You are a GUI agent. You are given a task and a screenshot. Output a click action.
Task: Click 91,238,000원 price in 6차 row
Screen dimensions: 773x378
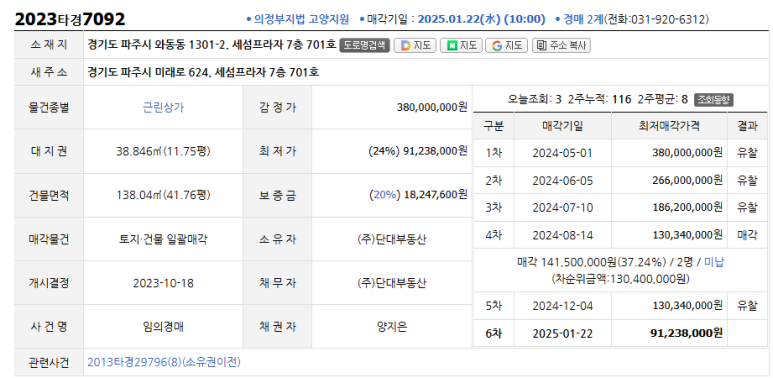click(687, 333)
